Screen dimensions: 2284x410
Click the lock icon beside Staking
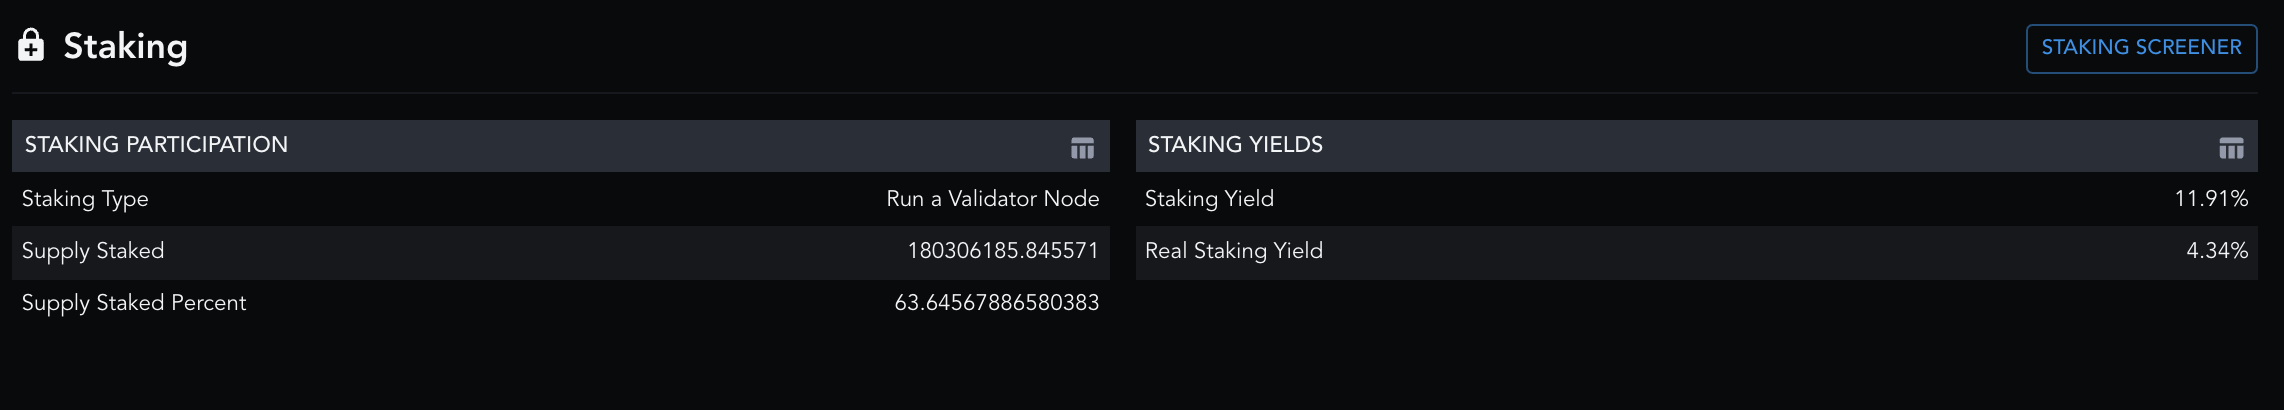click(x=31, y=45)
